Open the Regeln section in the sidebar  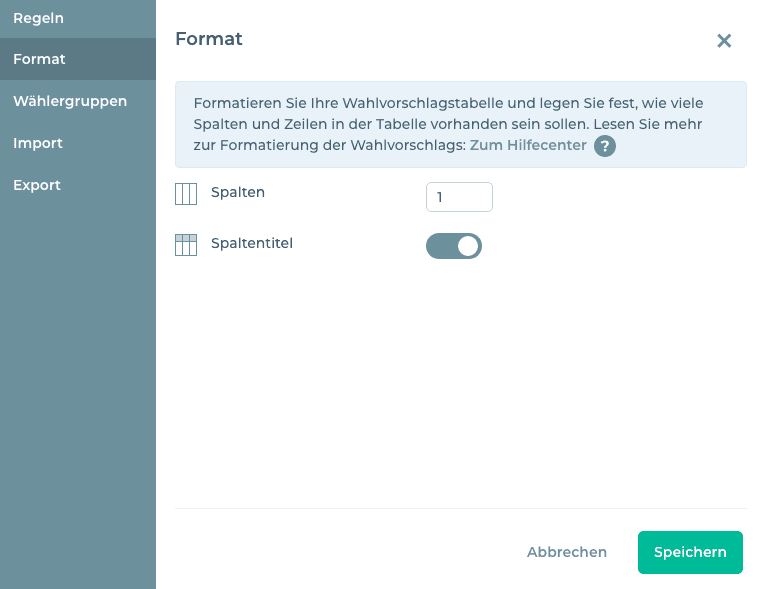[38, 17]
